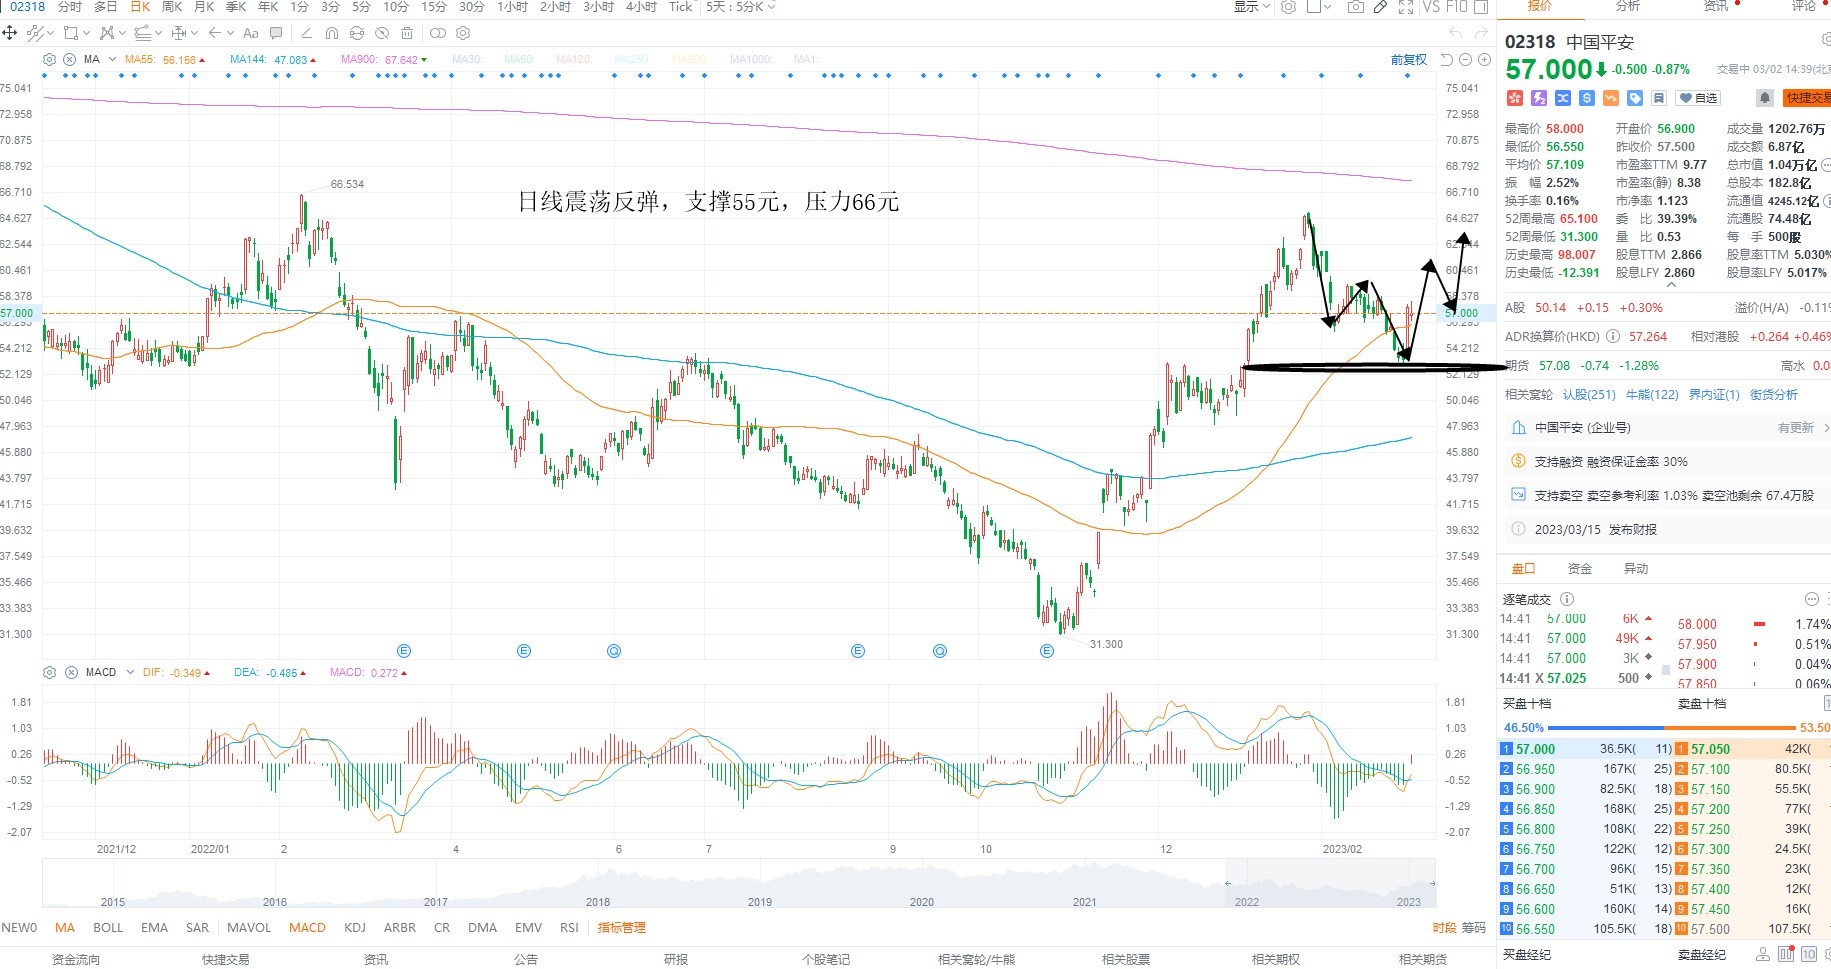The image size is (1831, 969).
Task: Open the 5天:5分K period dropdown
Action: point(741,7)
